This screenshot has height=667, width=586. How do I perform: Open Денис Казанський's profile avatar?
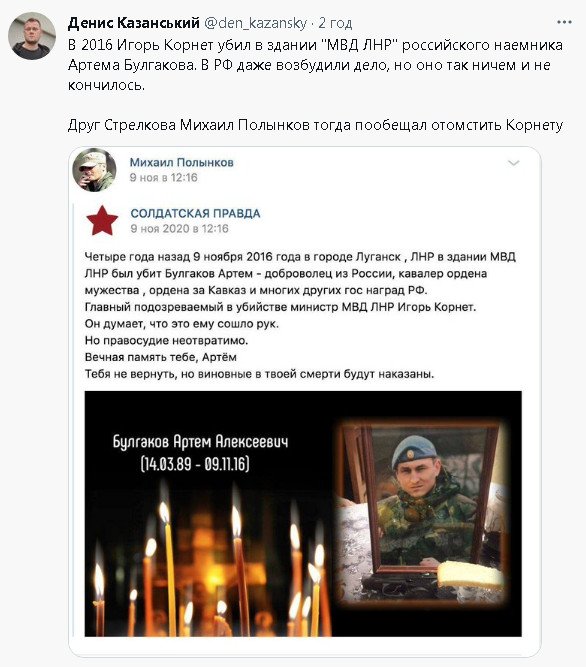(x=32, y=36)
